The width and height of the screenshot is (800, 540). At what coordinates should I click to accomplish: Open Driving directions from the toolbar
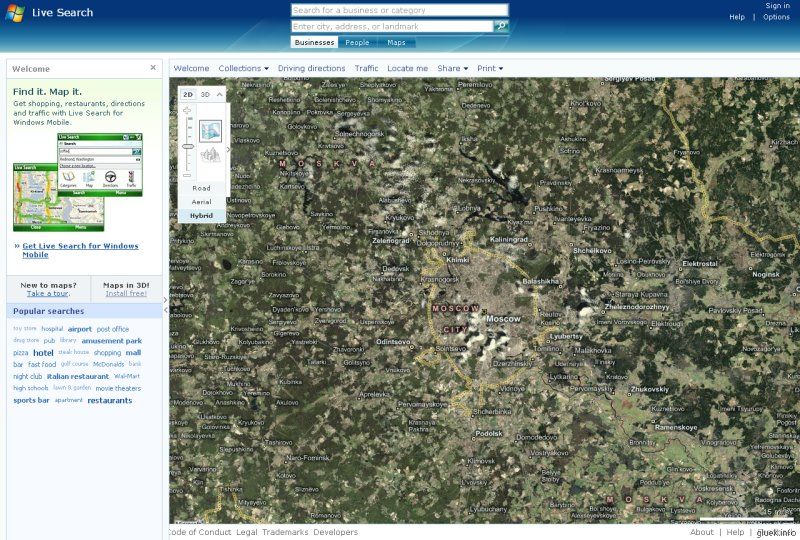(311, 68)
